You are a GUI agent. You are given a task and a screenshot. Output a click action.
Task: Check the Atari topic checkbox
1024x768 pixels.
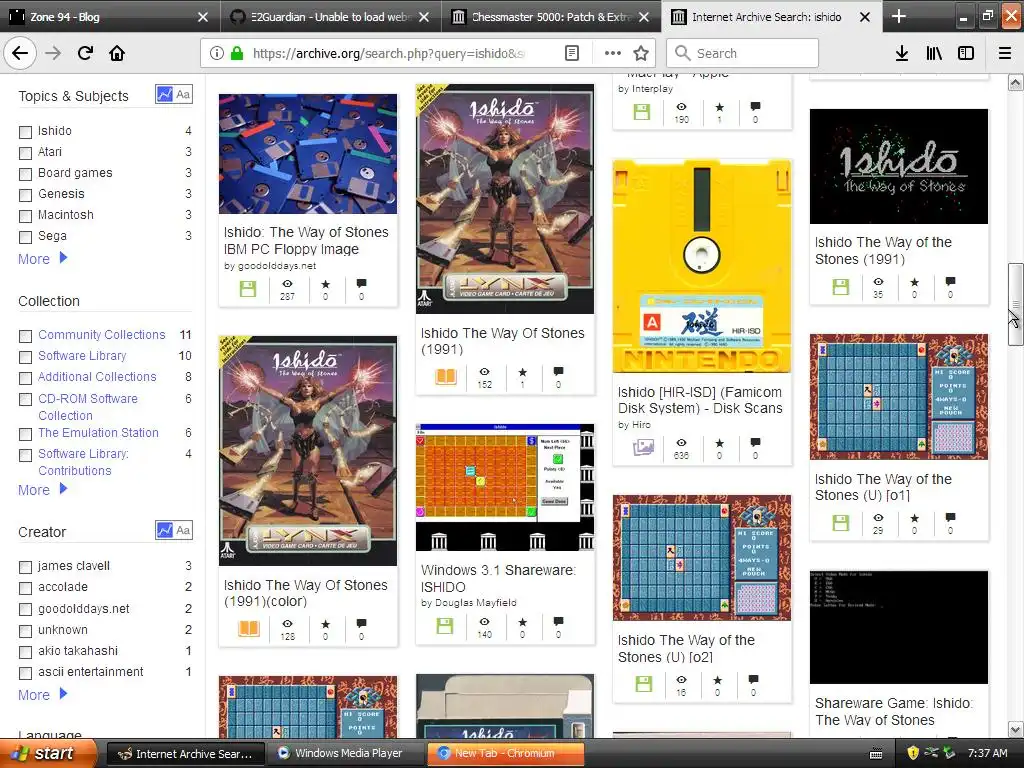click(25, 153)
